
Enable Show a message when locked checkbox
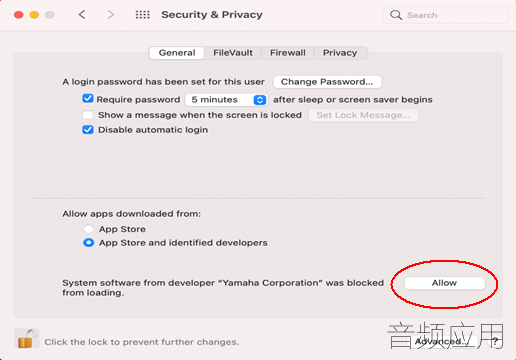88,115
